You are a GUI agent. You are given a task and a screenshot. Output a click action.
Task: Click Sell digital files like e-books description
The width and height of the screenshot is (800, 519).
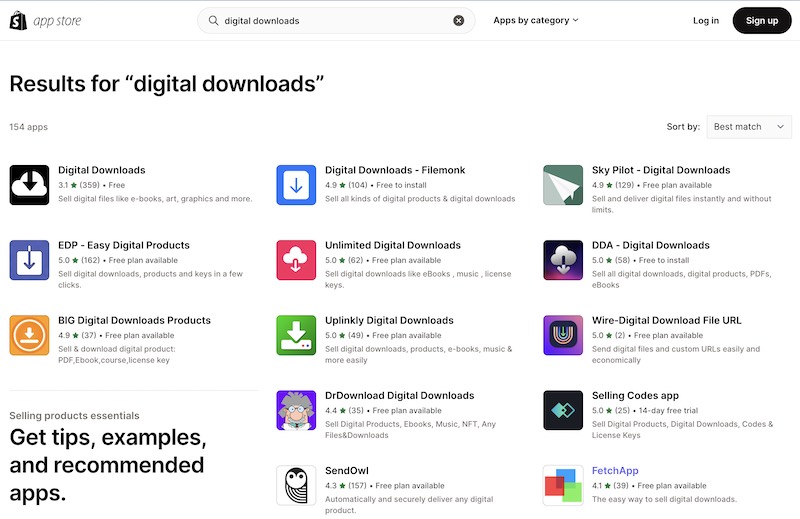pos(155,199)
